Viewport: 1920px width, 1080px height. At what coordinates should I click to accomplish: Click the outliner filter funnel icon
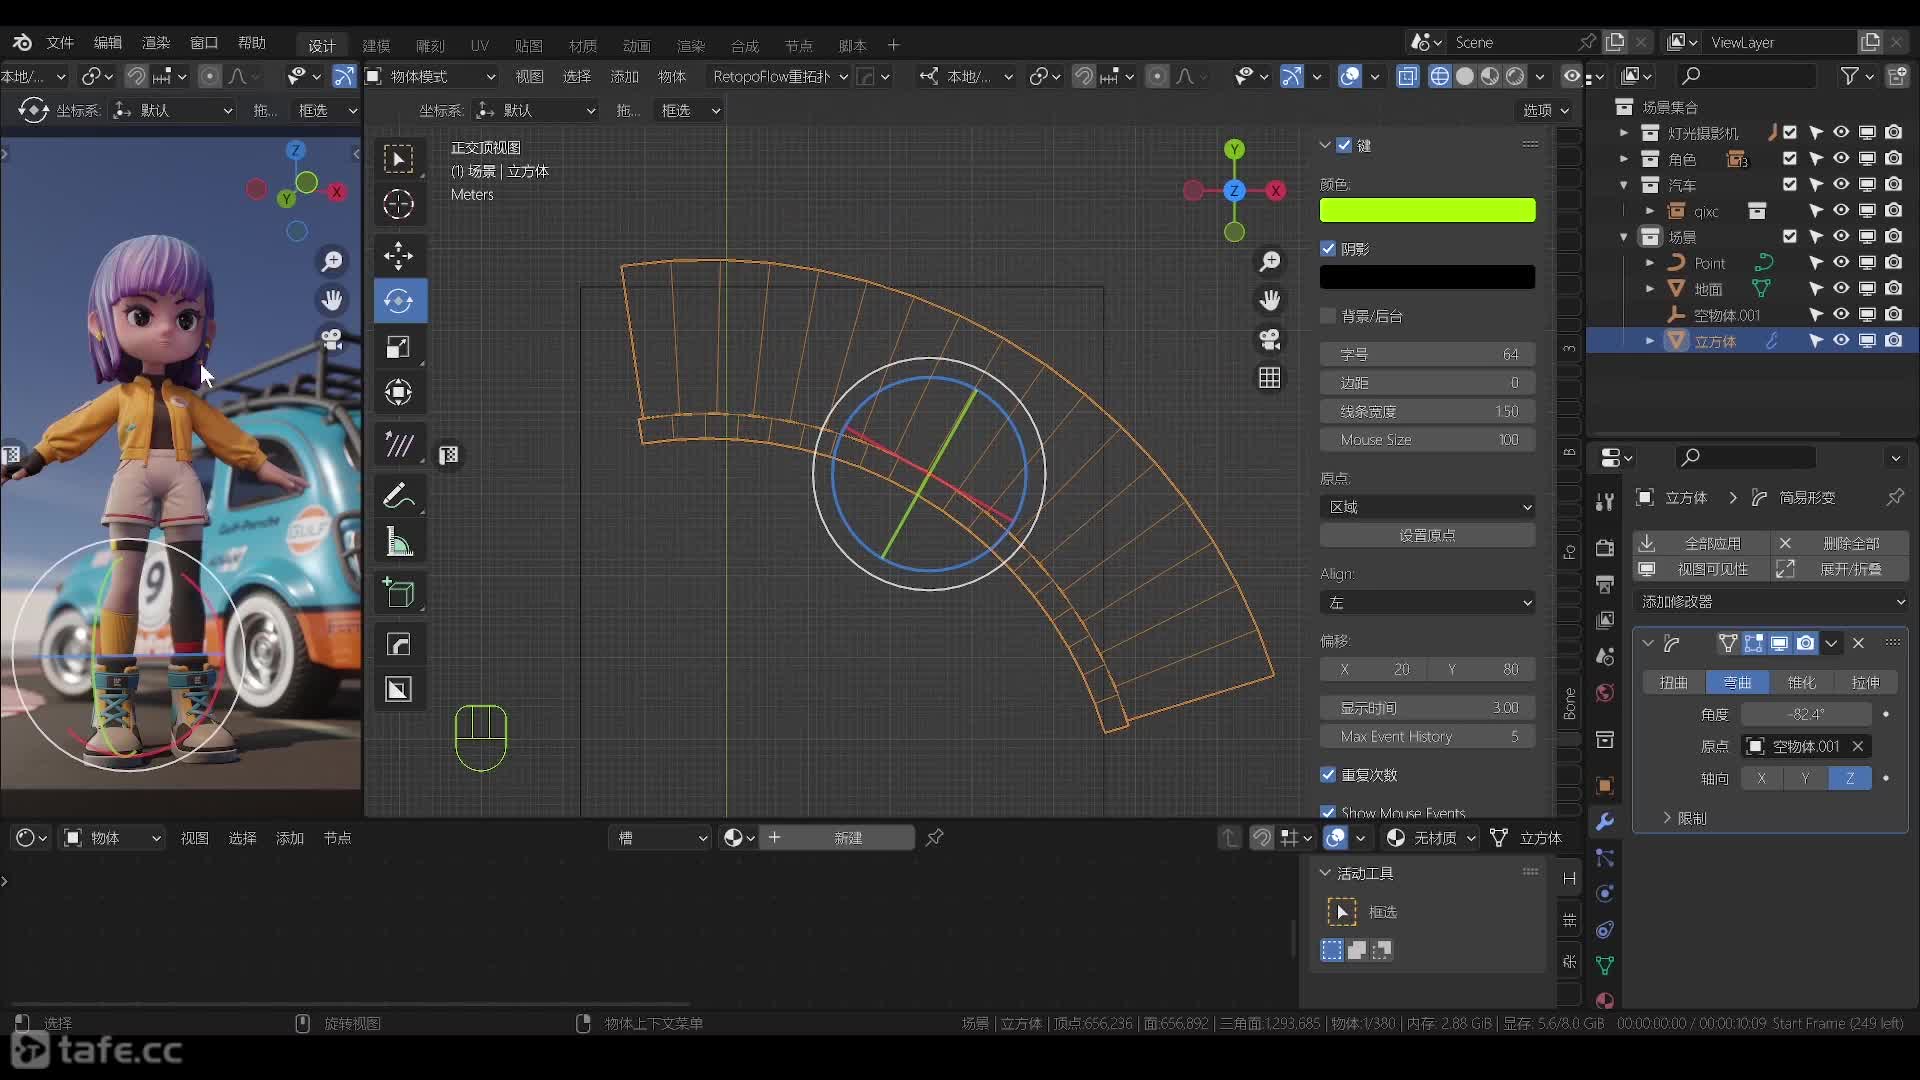(x=1850, y=76)
